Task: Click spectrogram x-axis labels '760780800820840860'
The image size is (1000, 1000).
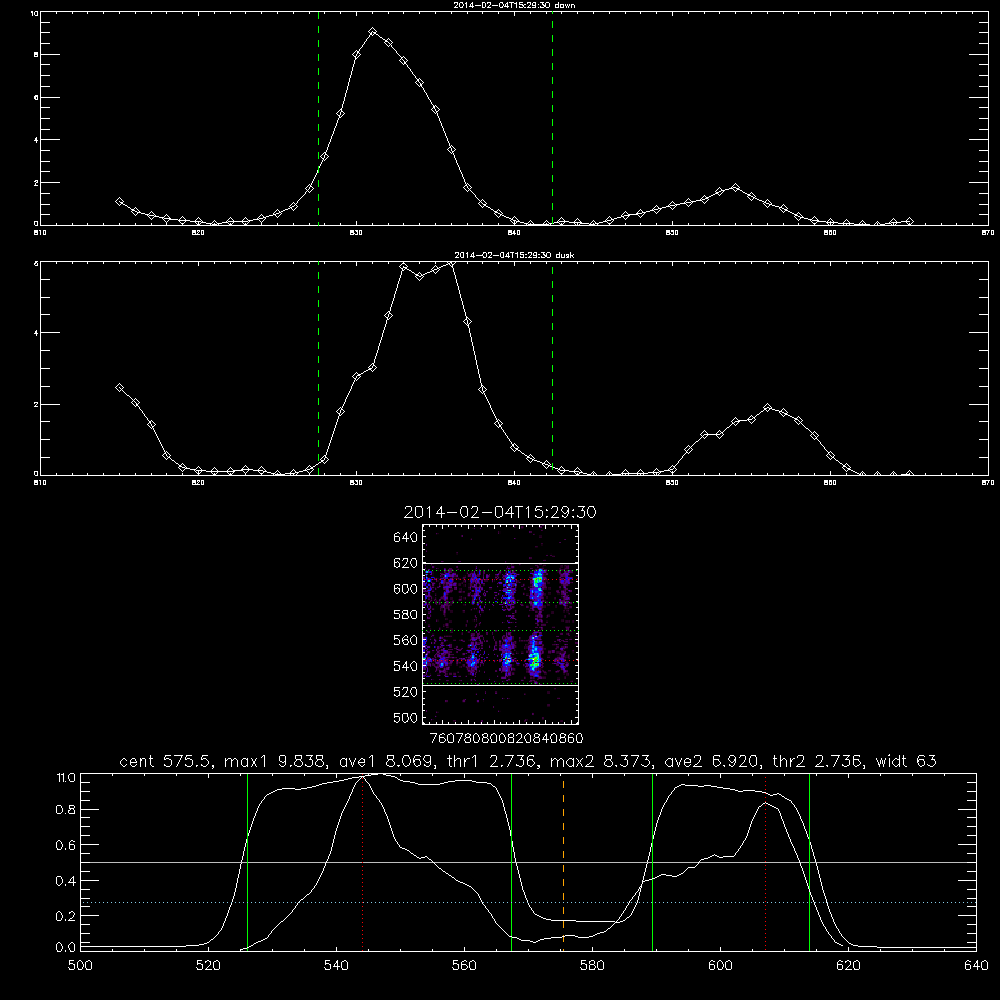Action: 507,739
